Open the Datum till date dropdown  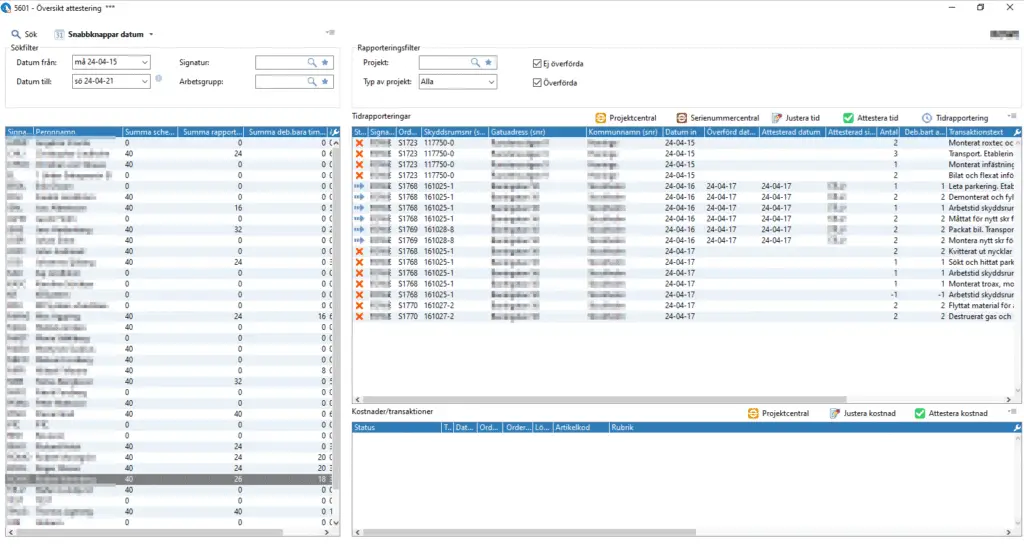pos(145,81)
